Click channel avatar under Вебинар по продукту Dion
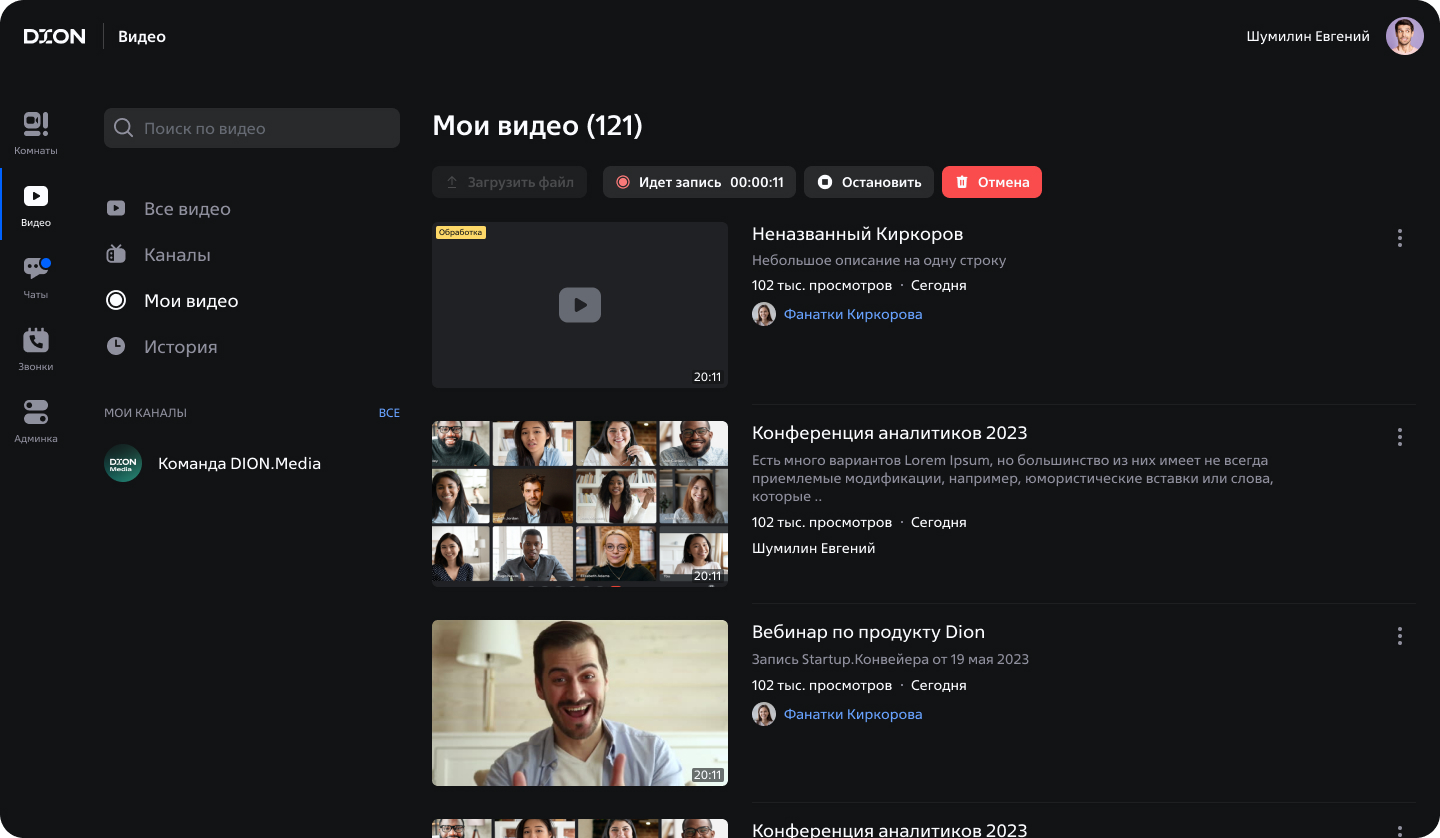The width and height of the screenshot is (1440, 838). (764, 714)
